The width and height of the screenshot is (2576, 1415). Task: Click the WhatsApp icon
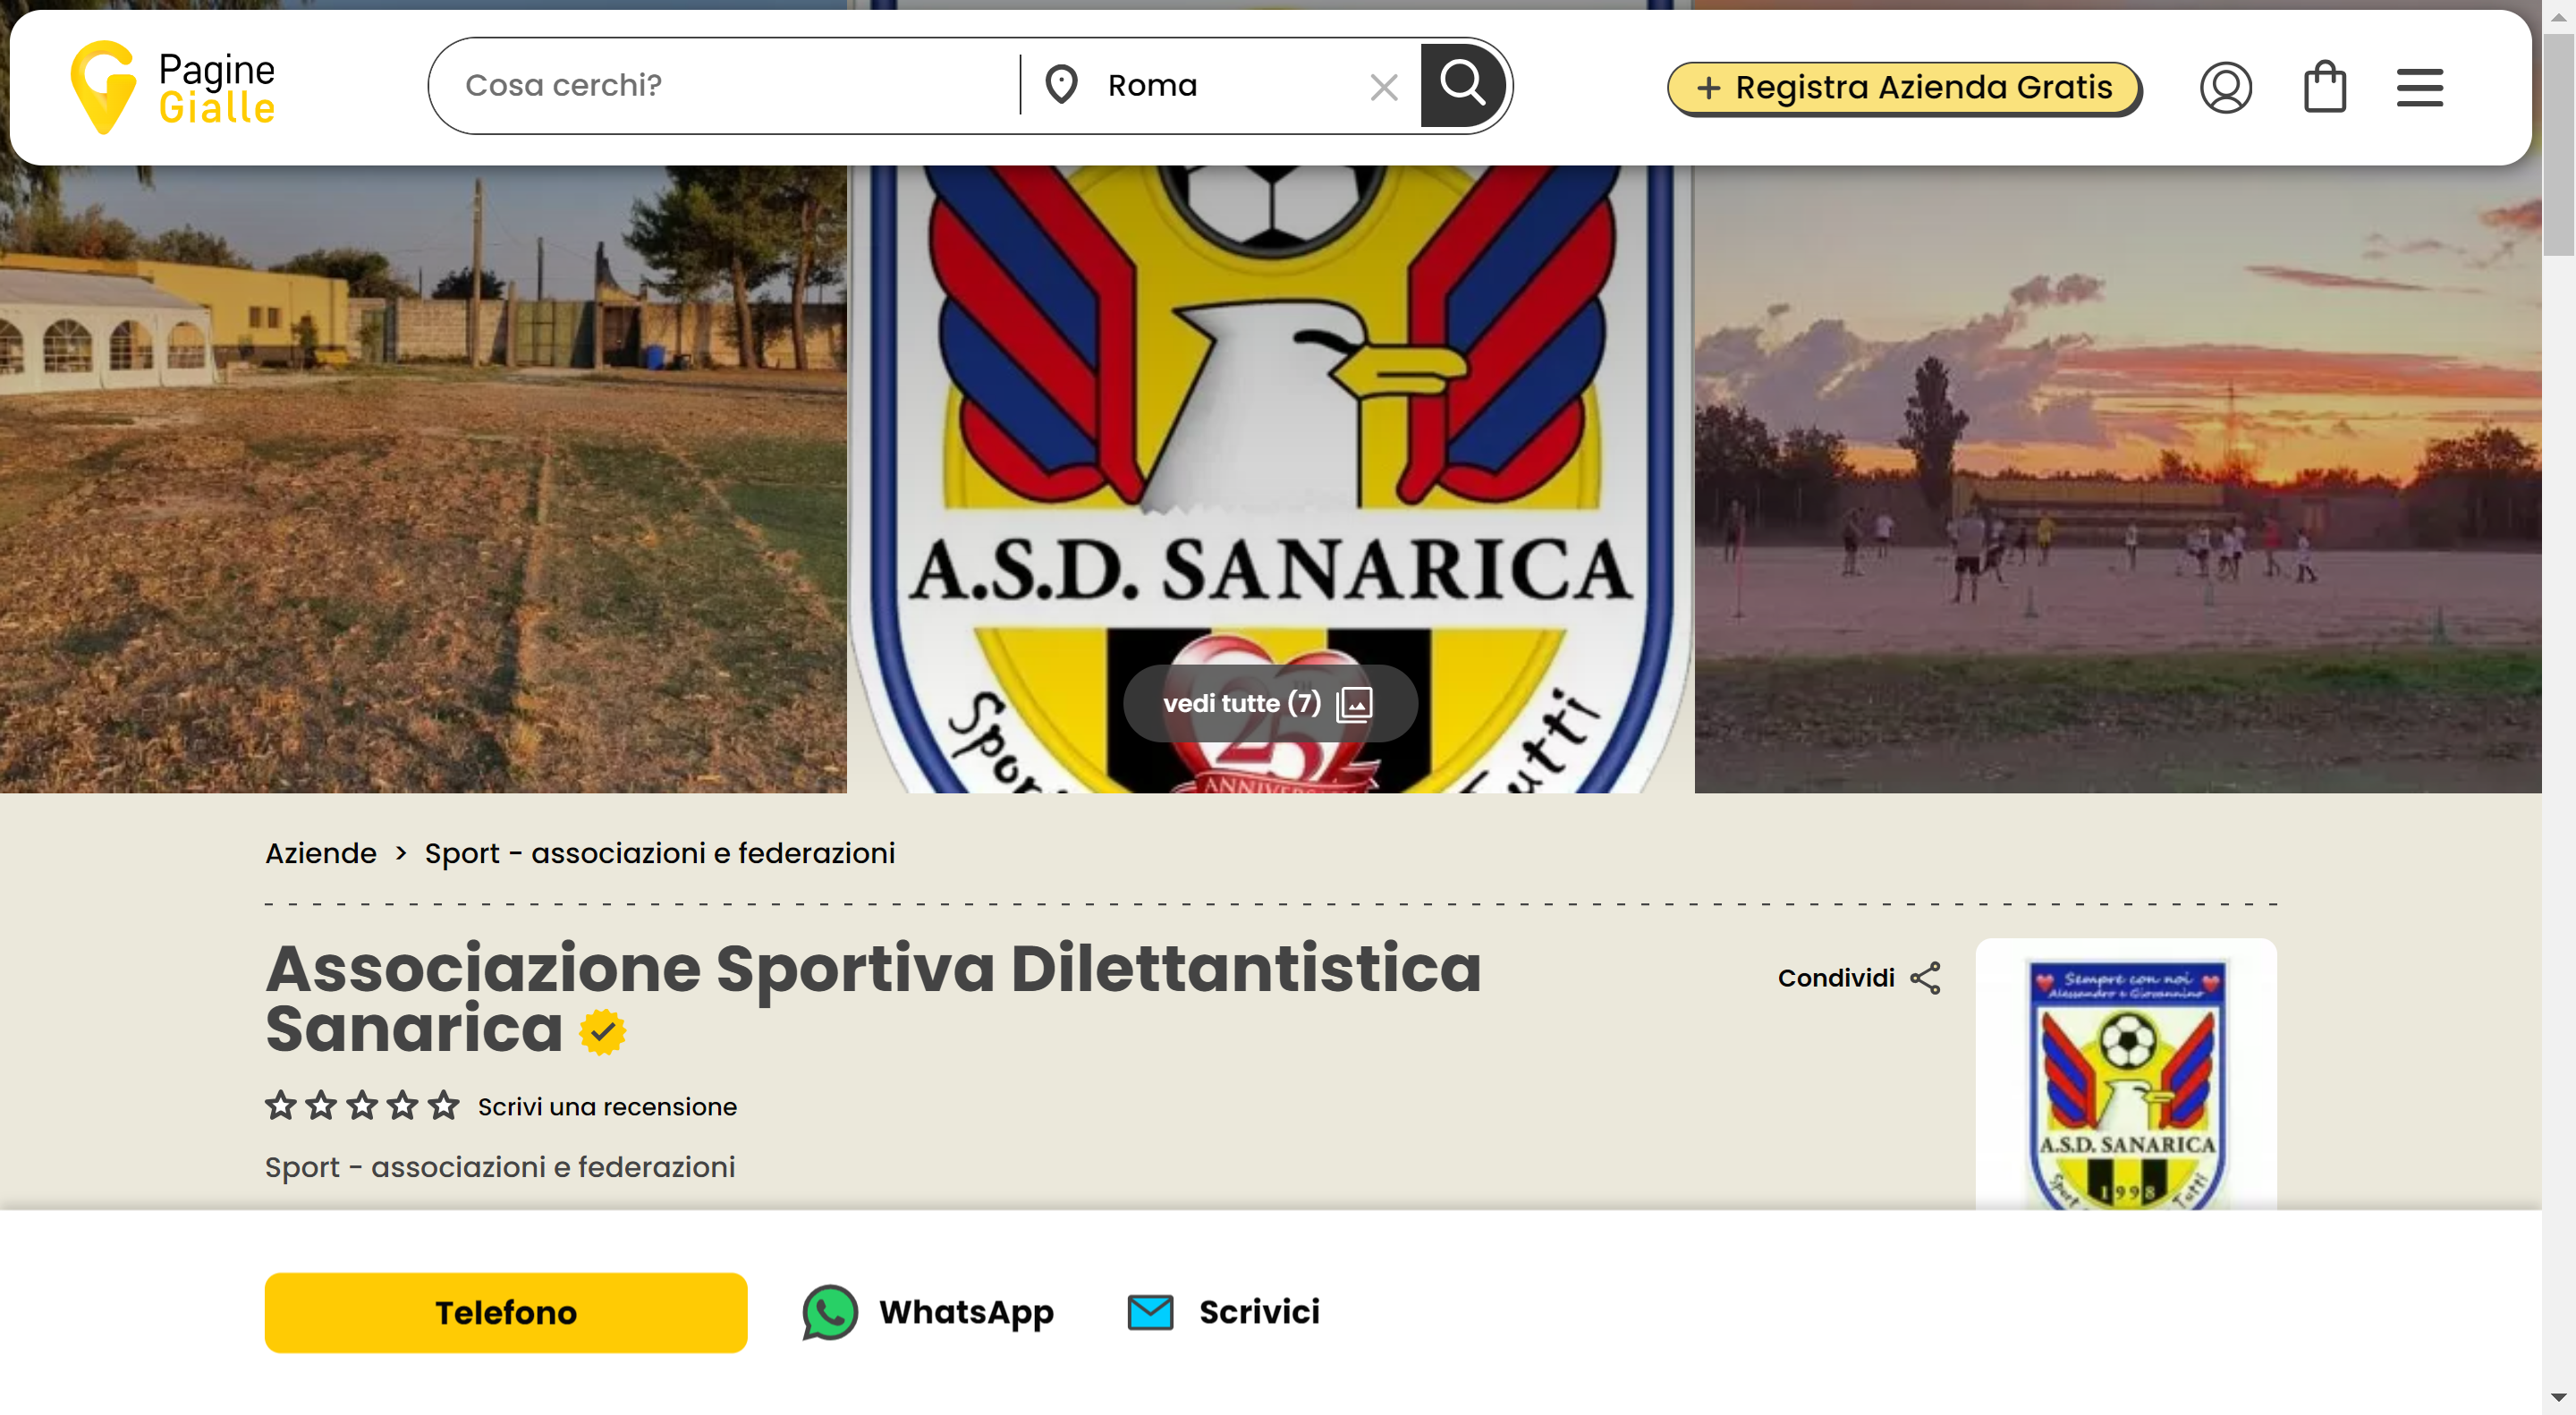coord(829,1312)
